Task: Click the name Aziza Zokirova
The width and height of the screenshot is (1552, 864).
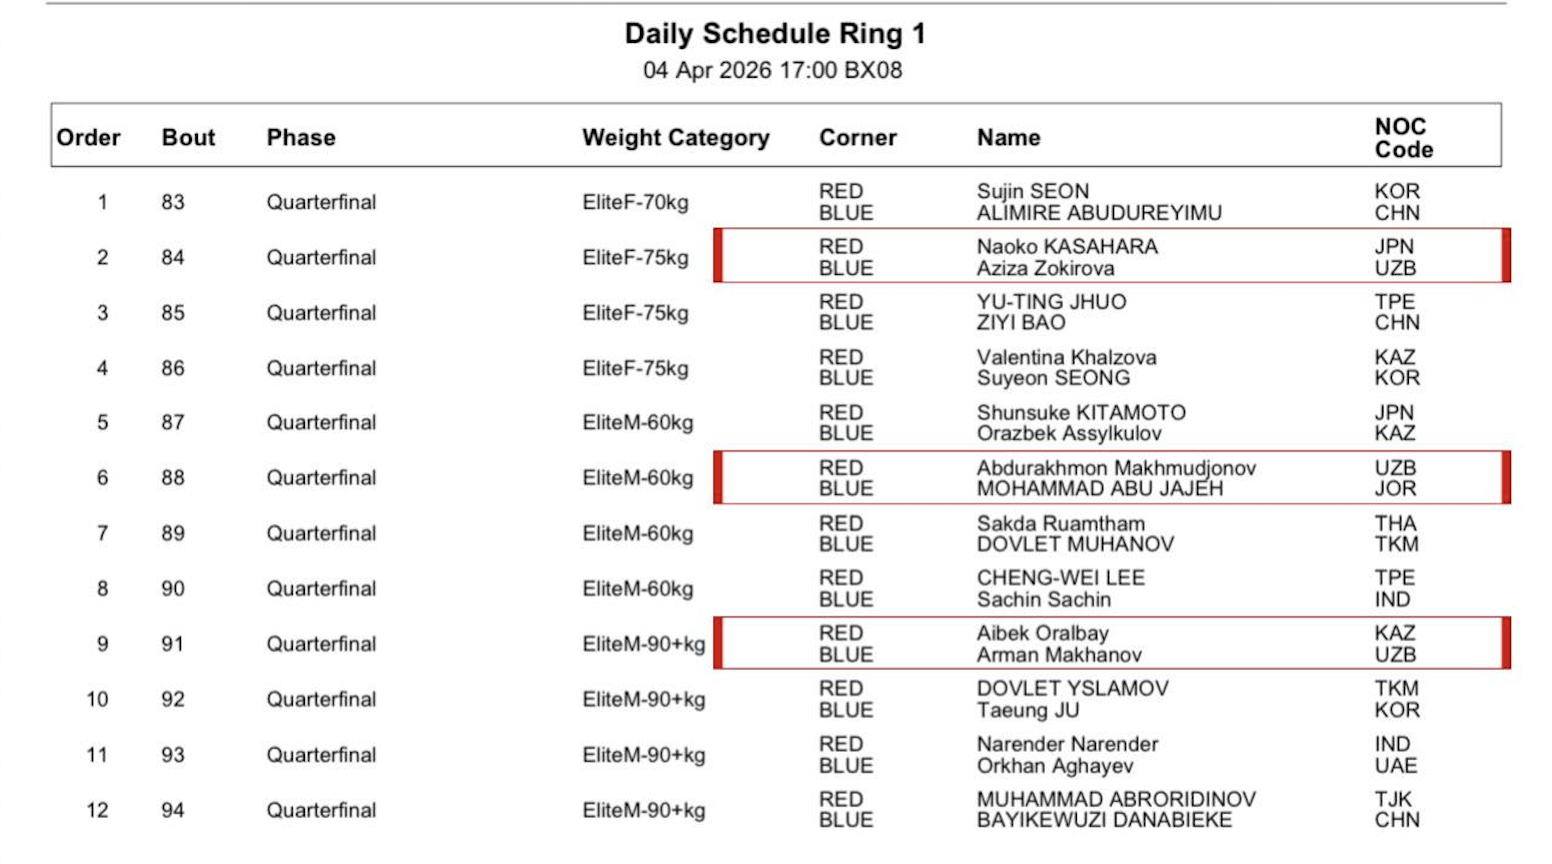Action: (x=1045, y=268)
